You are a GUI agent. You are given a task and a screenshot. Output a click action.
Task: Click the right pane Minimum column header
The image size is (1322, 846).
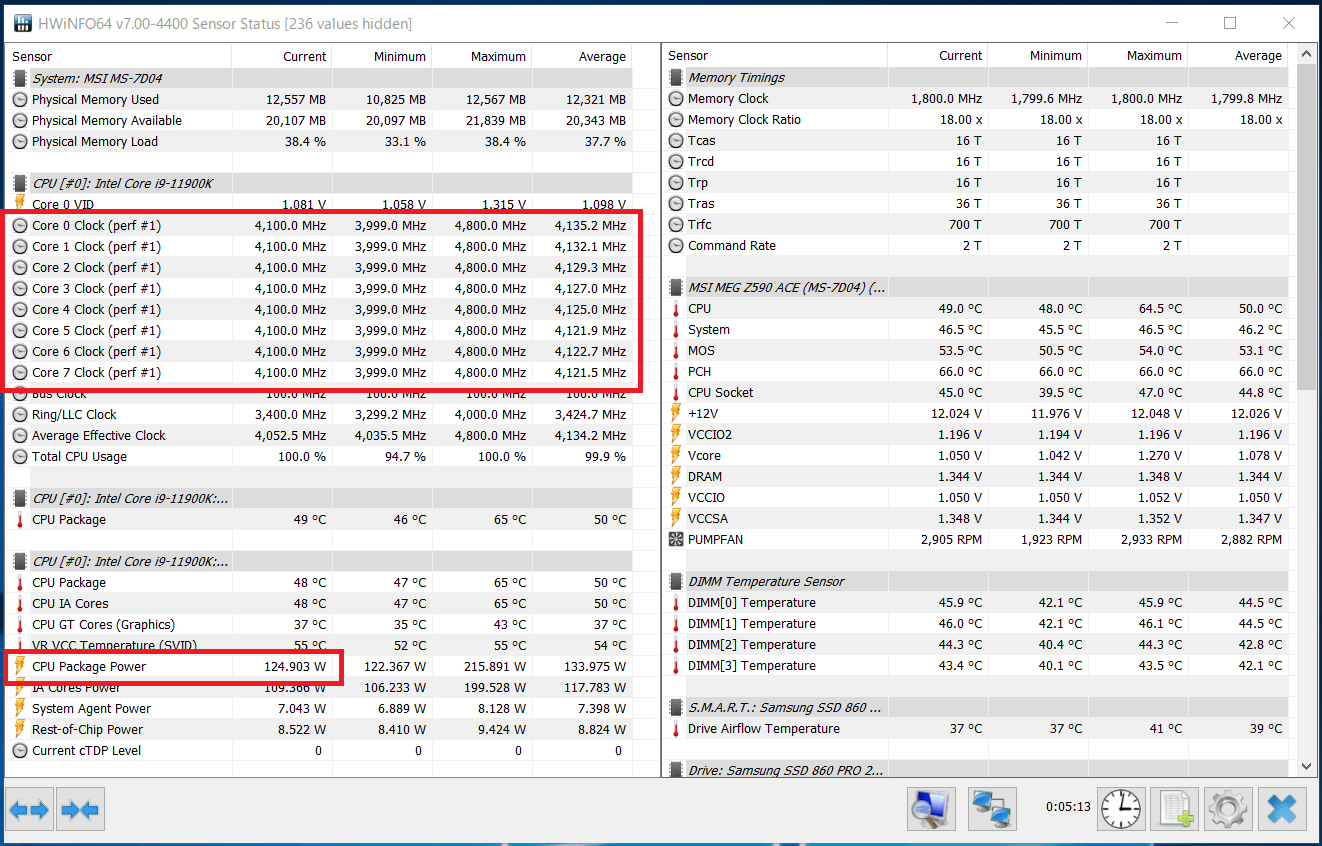coord(1038,55)
